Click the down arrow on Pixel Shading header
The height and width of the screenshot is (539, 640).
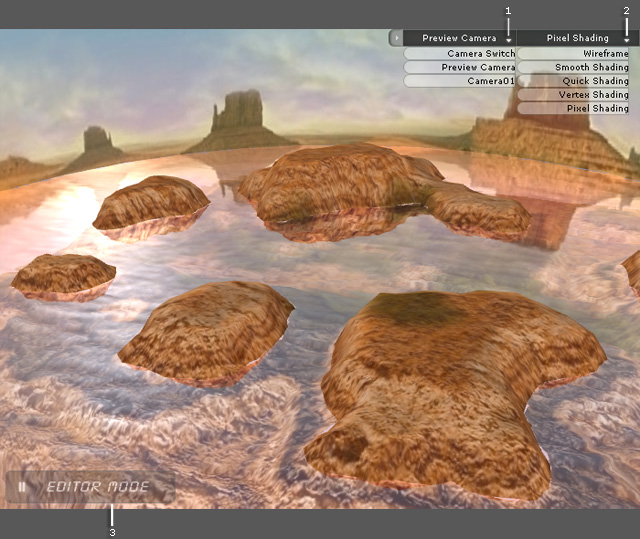pos(626,39)
